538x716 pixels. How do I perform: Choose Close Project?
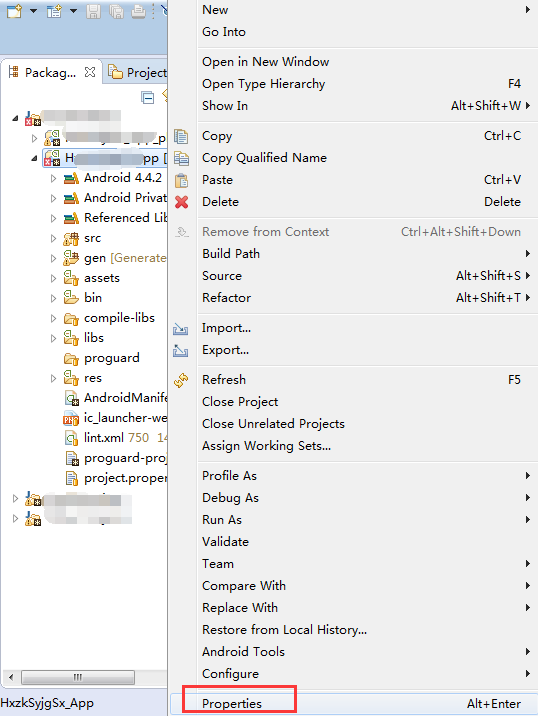(368, 402)
